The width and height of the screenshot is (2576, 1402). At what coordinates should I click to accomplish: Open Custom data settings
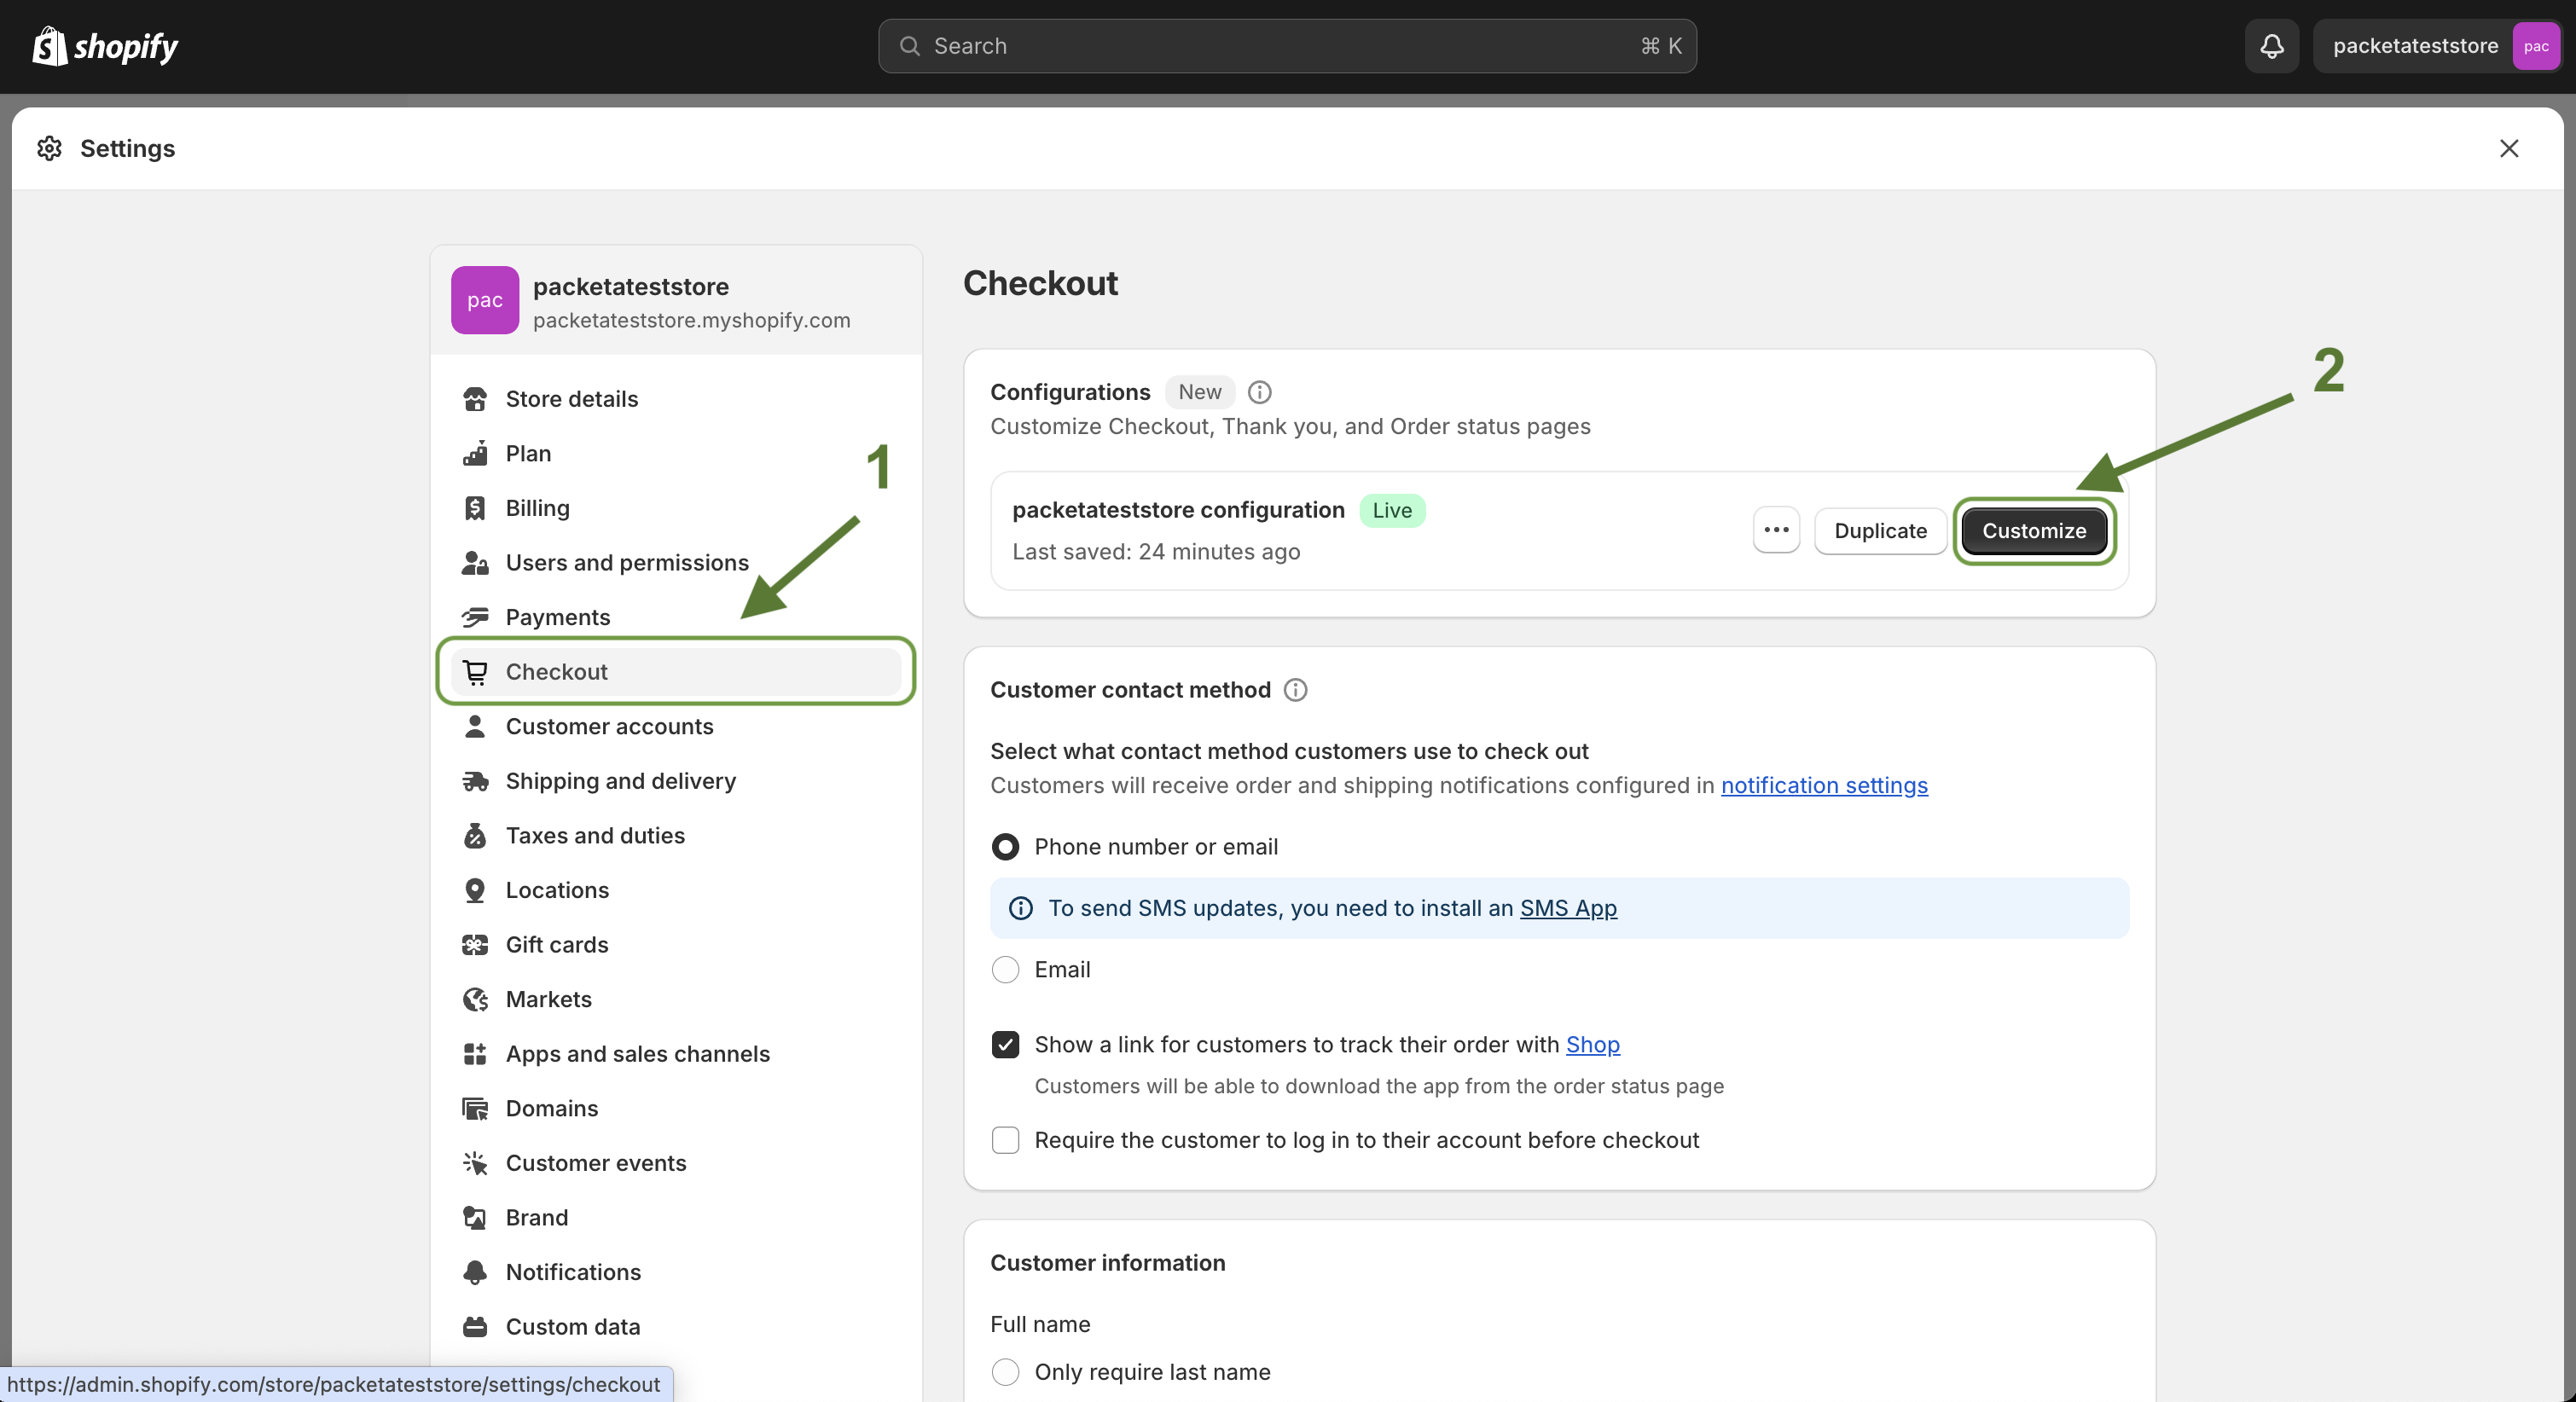676,1327
